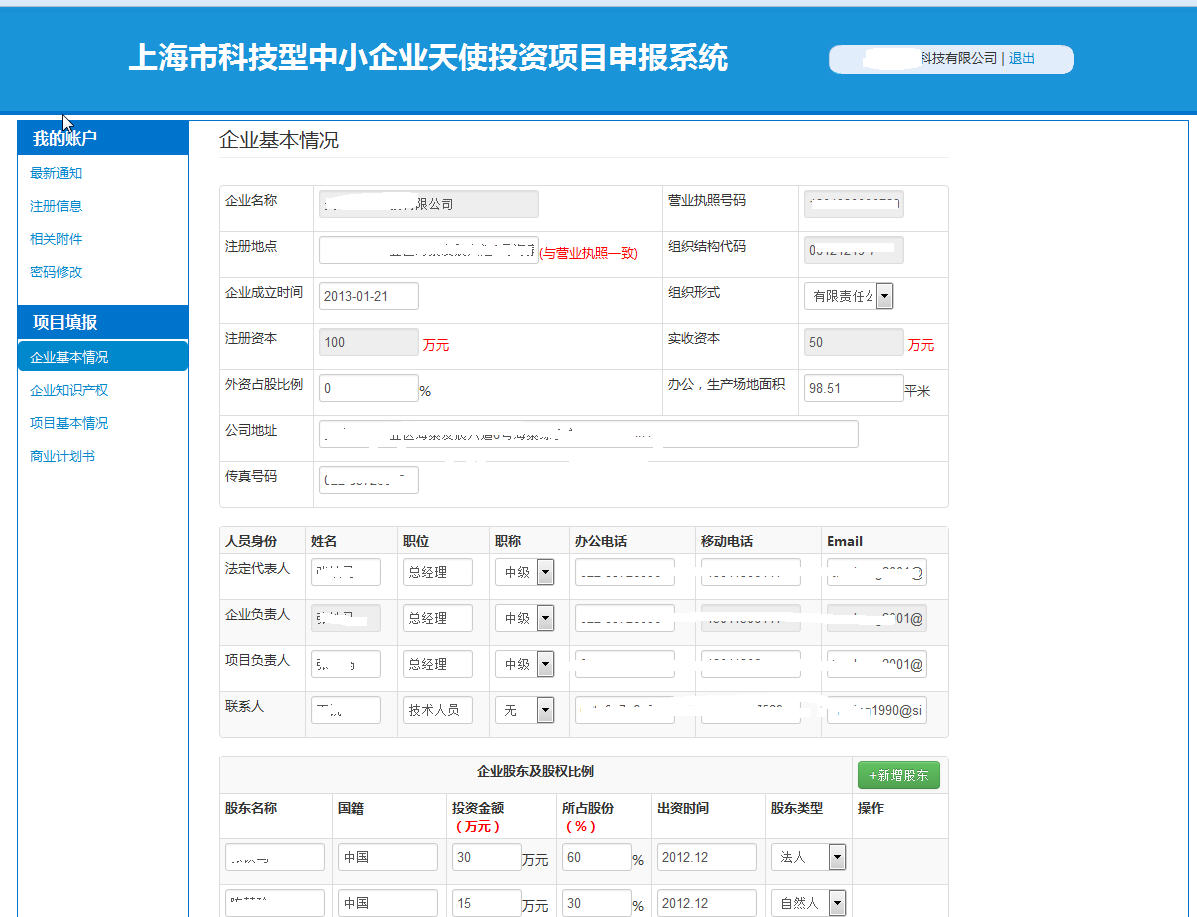Image resolution: width=1197 pixels, height=917 pixels.
Task: Click the 新增股东 green button
Action: click(x=898, y=775)
